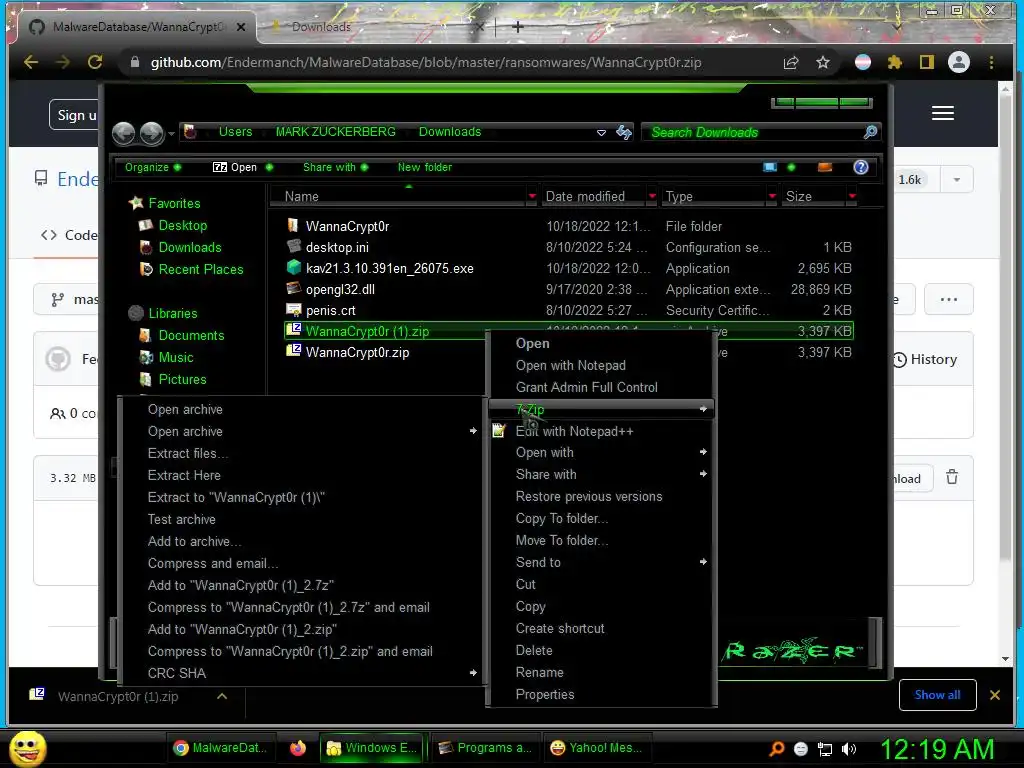Click the Explorer forward arrow button

point(152,133)
